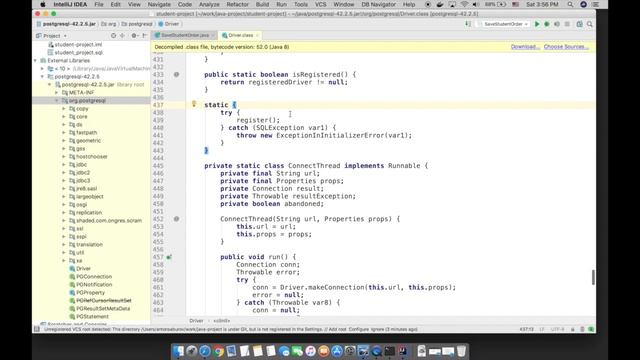Run the SaveStudentOrder configuration
This screenshot has width=640, height=360.
coord(537,24)
